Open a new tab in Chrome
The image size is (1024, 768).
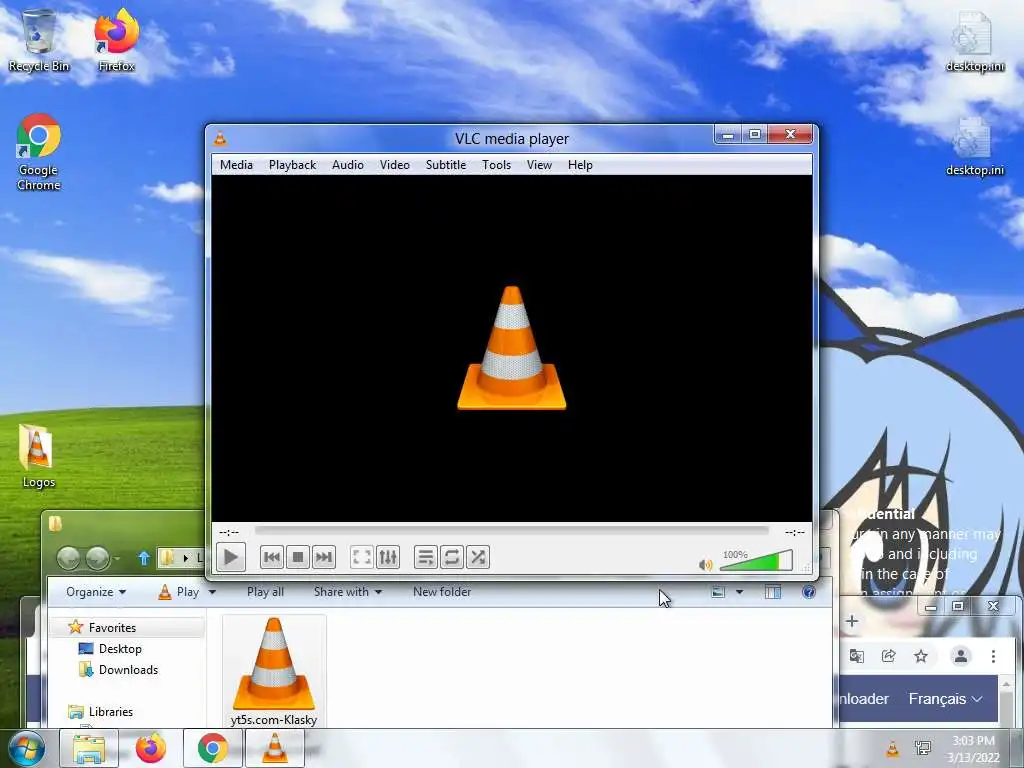(x=852, y=621)
